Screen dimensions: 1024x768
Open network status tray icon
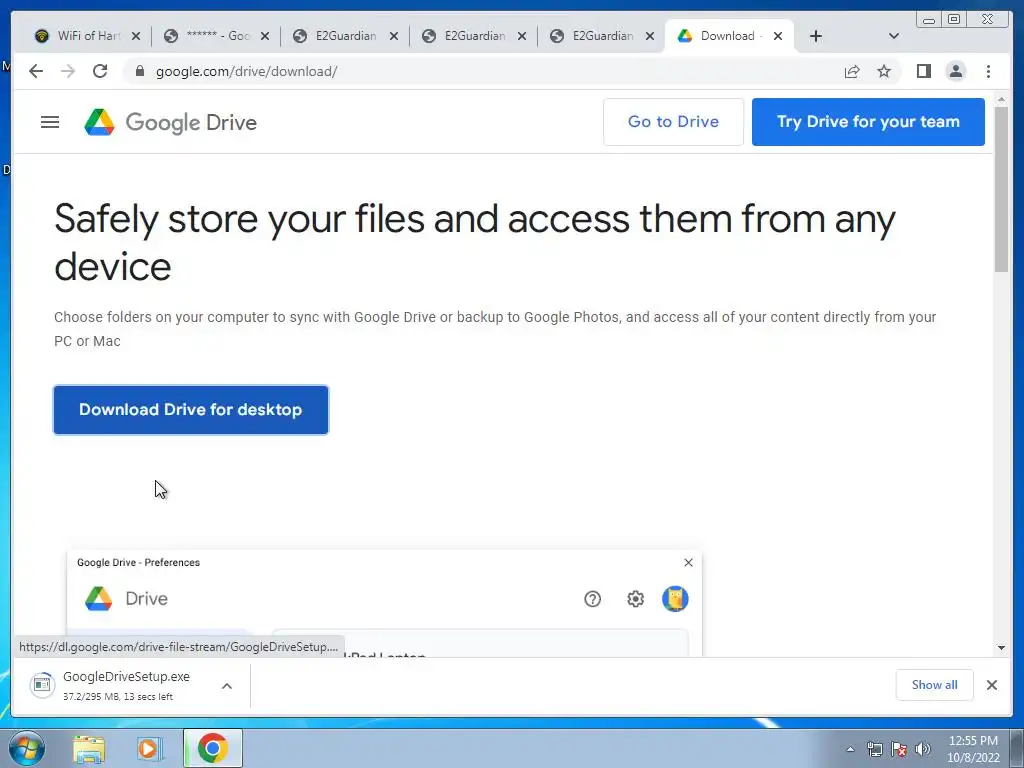coord(874,749)
